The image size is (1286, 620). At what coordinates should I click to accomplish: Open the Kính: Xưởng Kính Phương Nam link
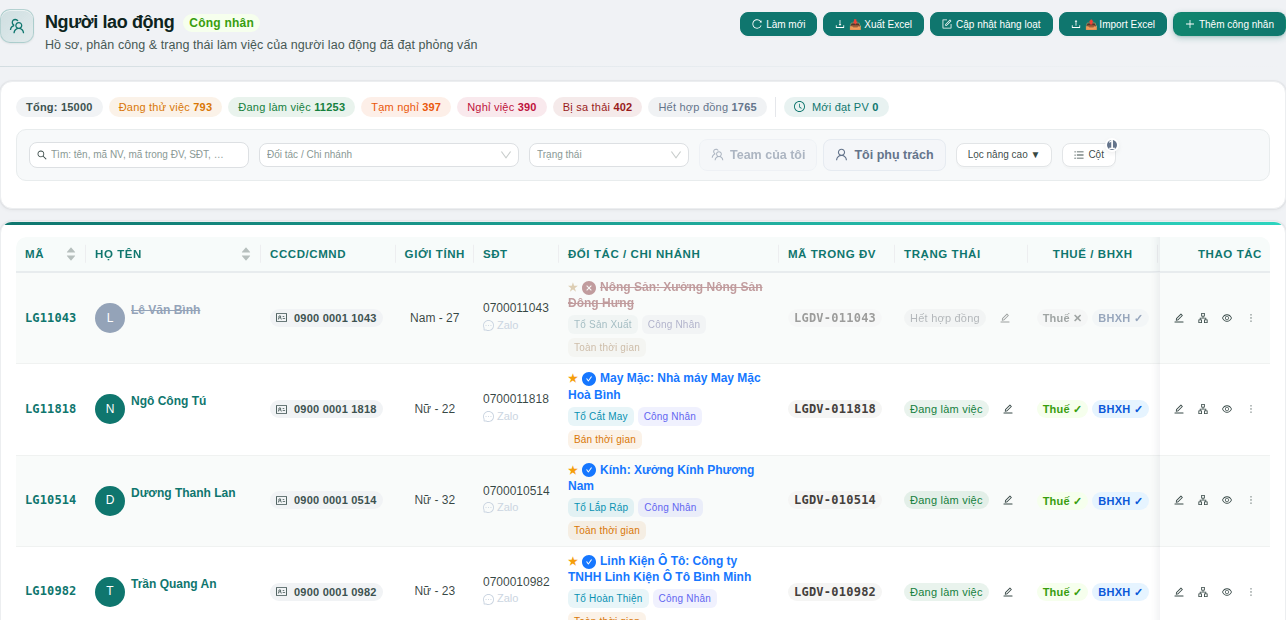pos(661,478)
